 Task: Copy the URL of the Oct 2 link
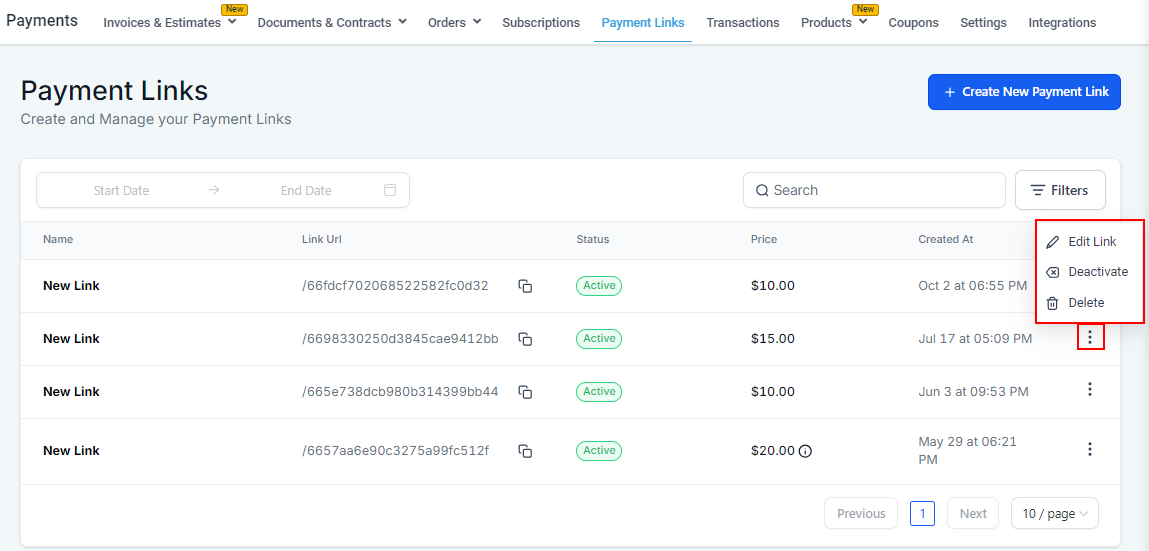click(x=525, y=286)
